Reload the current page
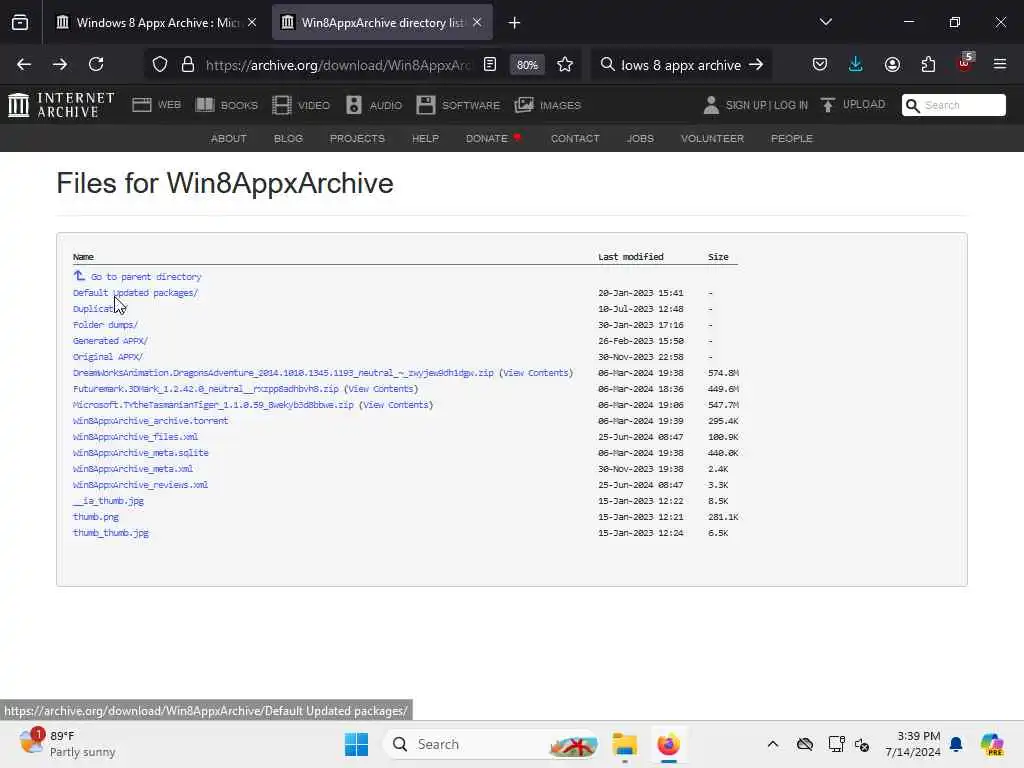Screen dimensions: 1024x768 pyautogui.click(x=96, y=65)
